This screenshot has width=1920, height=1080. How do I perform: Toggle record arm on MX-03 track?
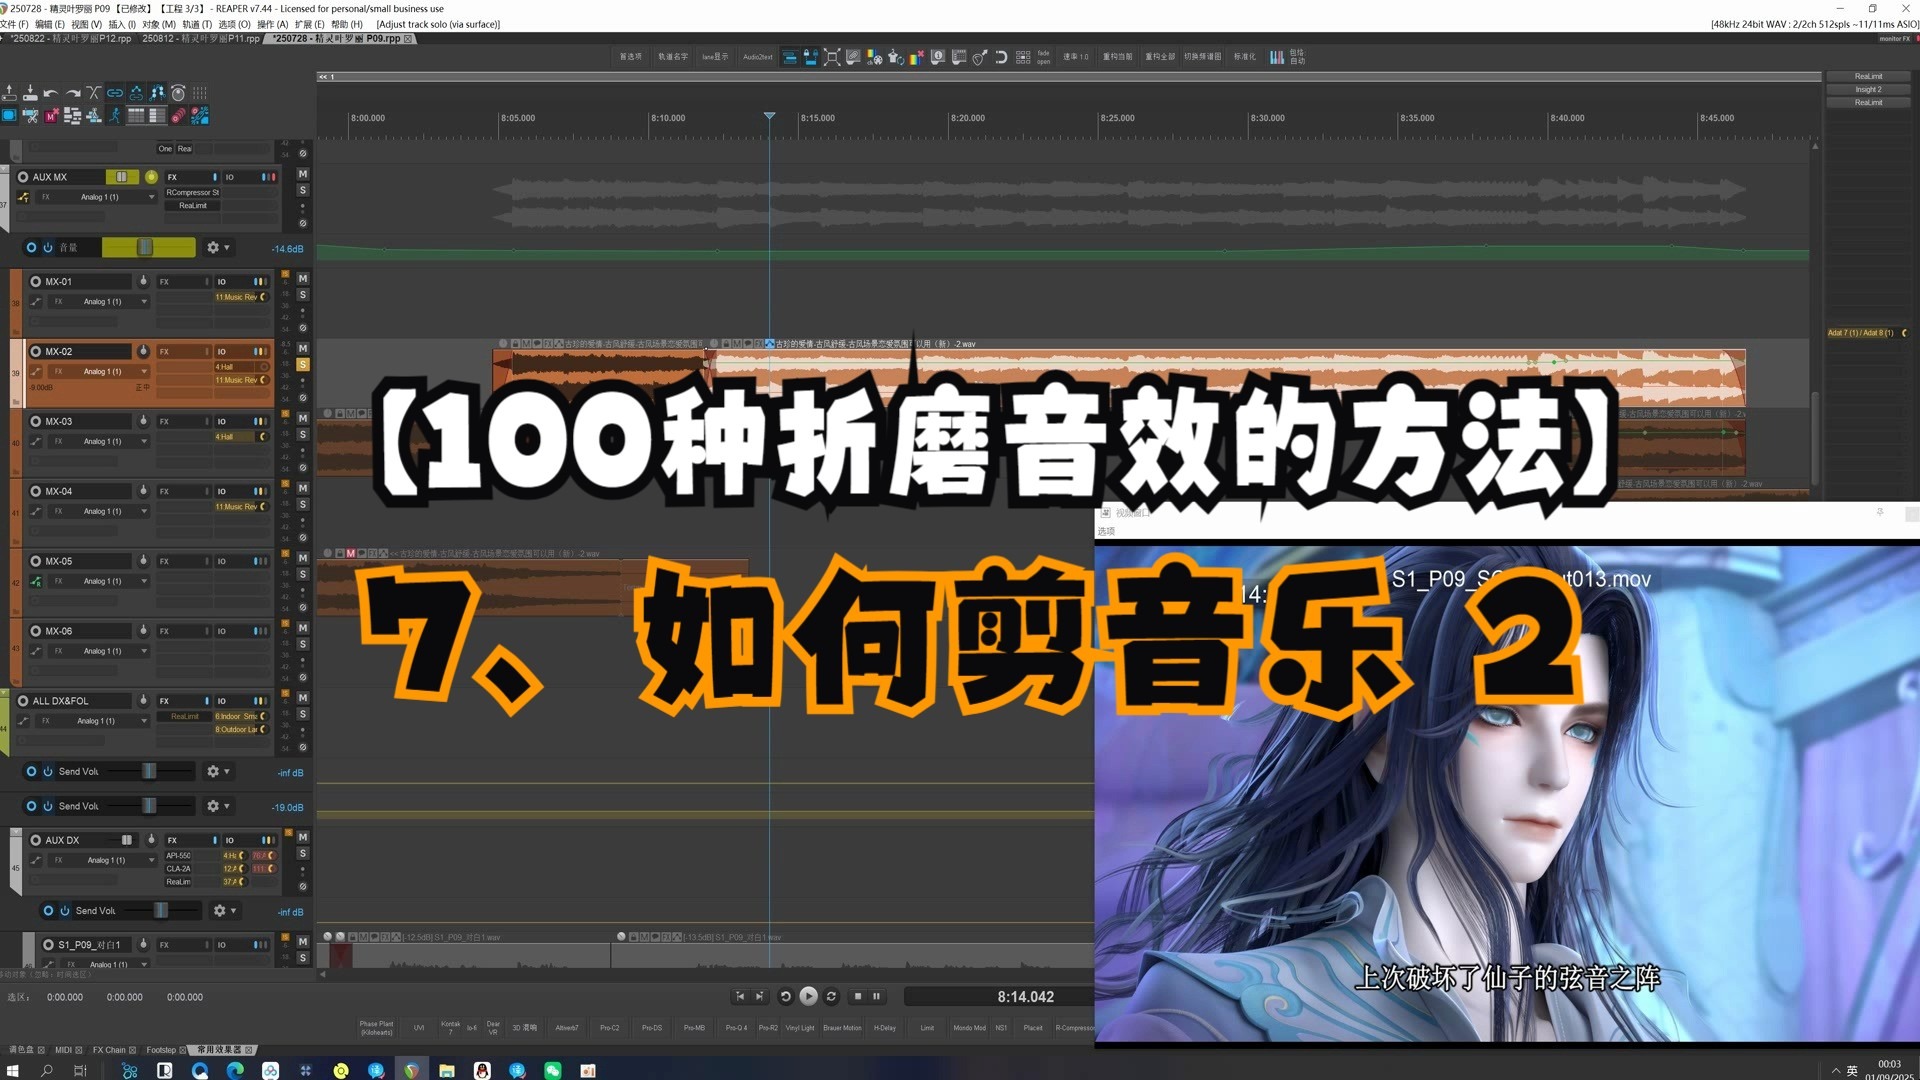36,422
